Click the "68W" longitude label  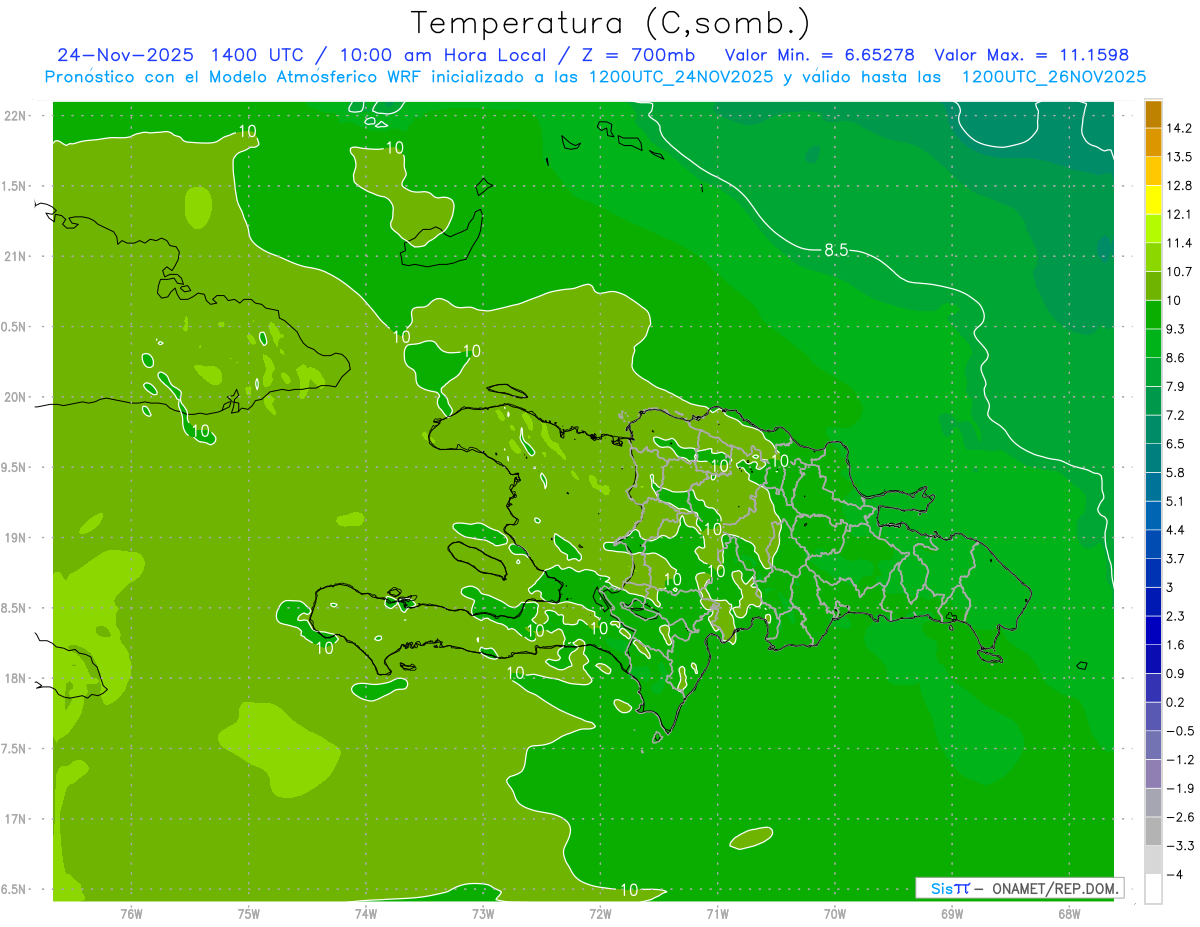pos(1068,914)
